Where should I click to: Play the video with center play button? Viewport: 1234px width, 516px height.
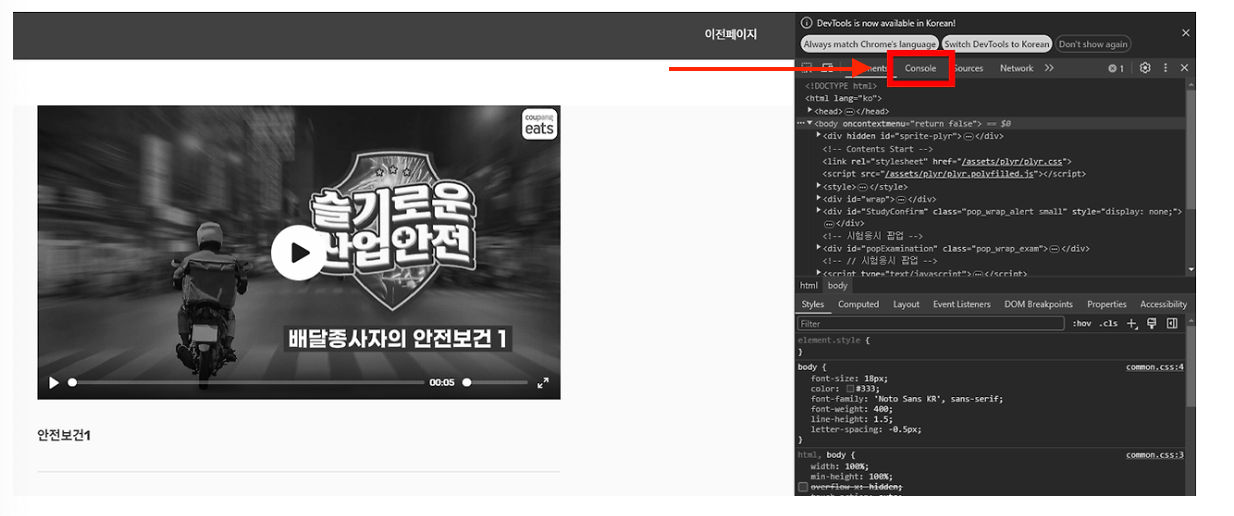299,252
